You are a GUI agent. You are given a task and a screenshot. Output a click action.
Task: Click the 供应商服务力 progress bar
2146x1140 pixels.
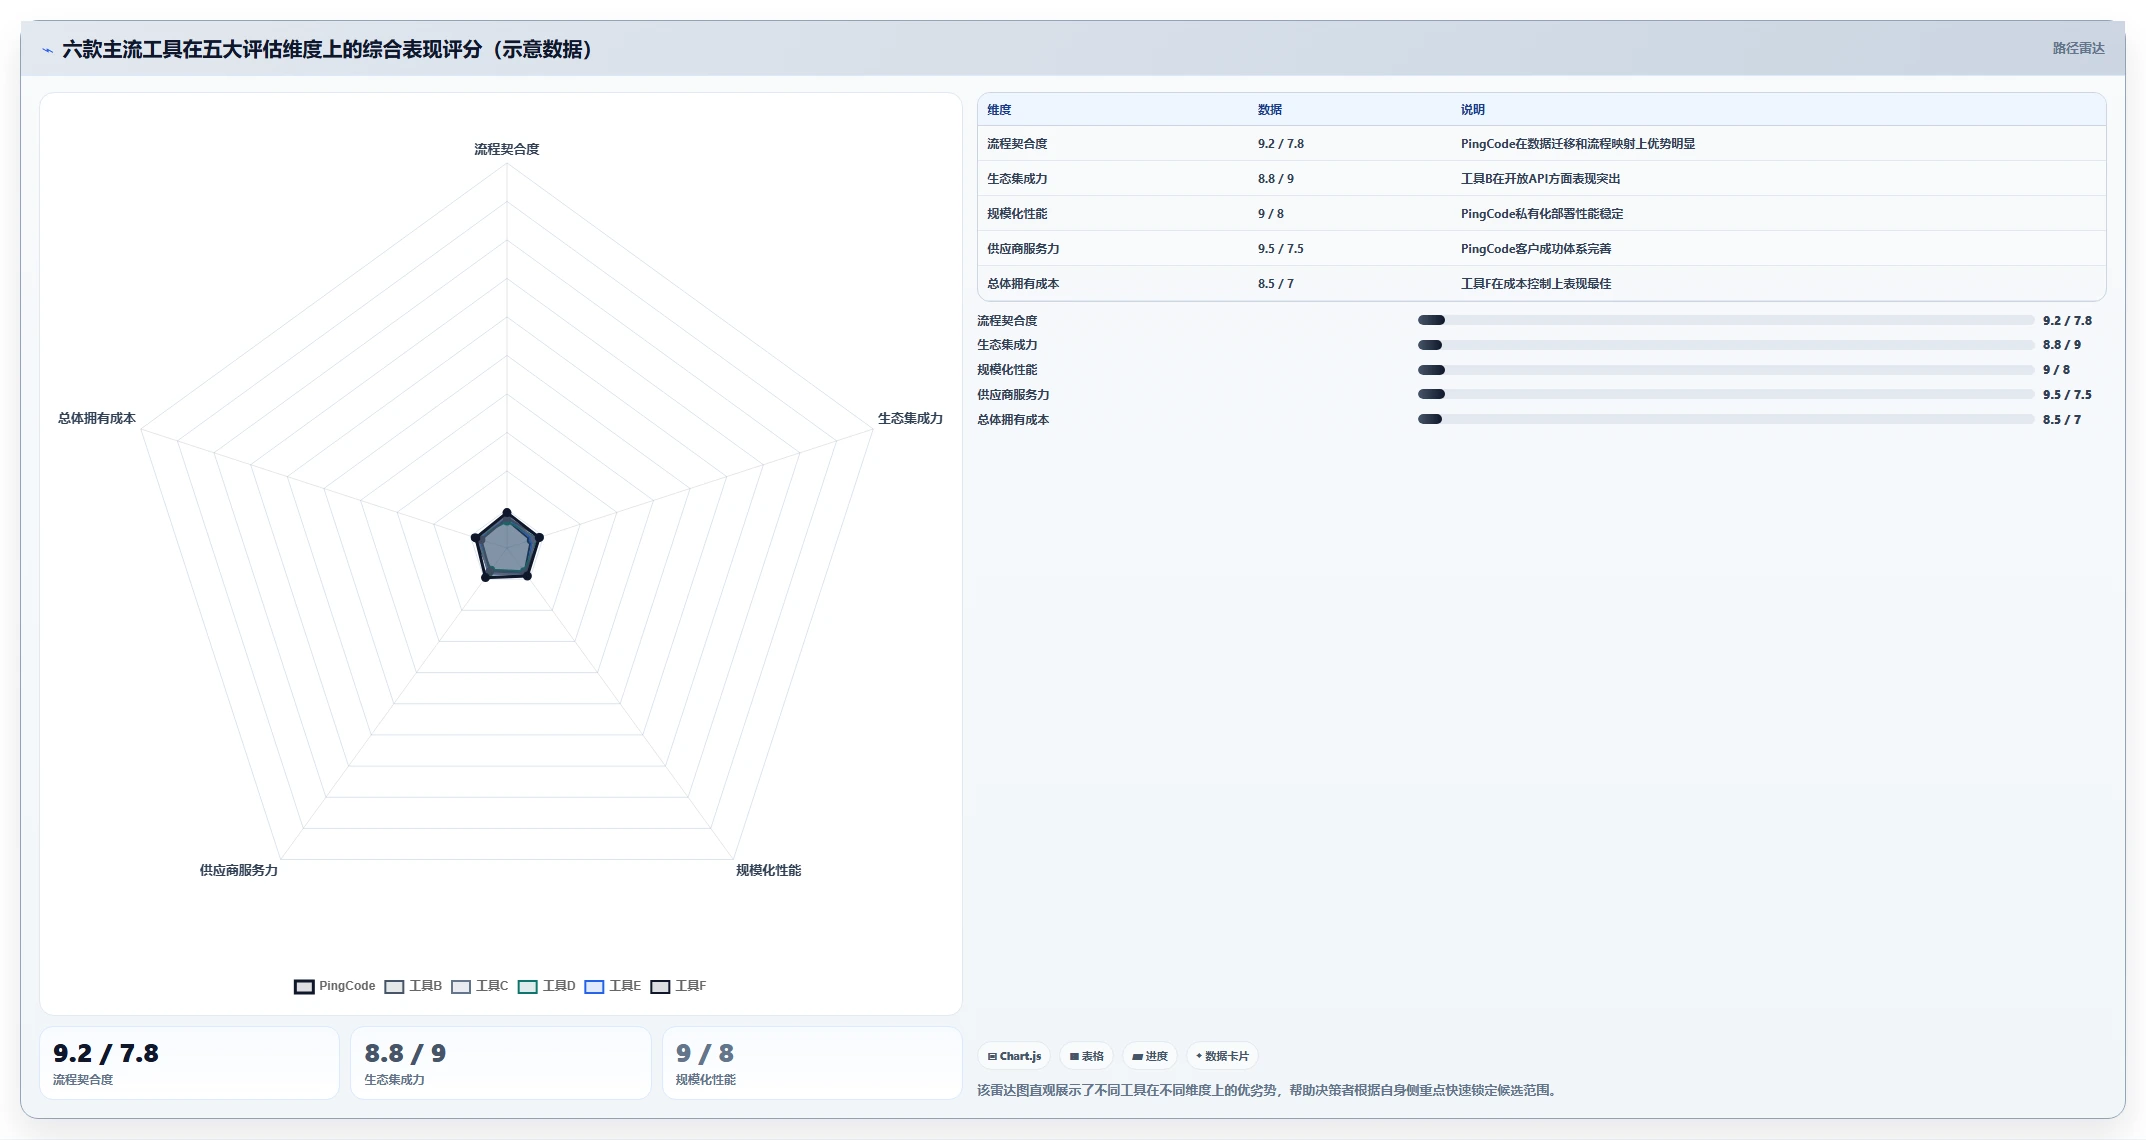coord(1726,394)
